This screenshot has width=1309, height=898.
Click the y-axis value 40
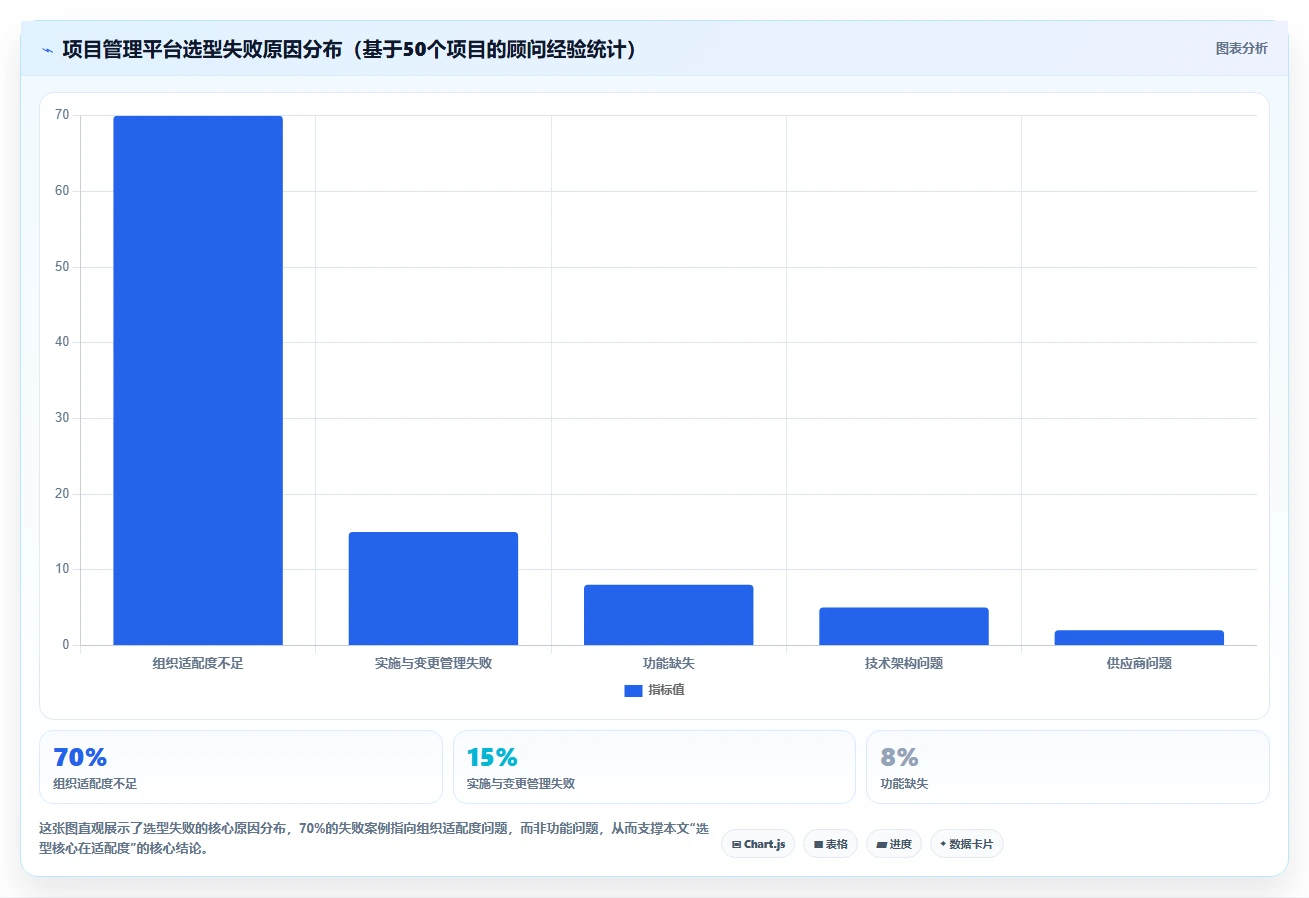click(62, 342)
